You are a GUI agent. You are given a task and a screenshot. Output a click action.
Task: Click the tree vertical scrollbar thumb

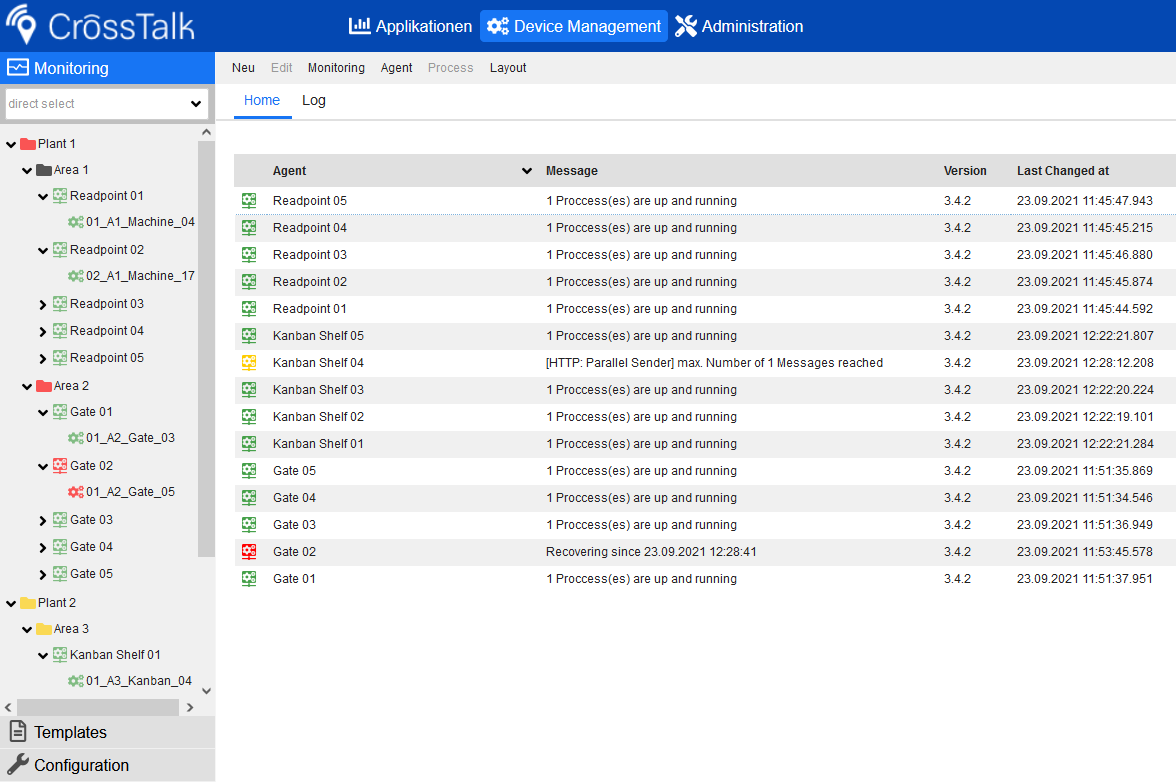pyautogui.click(x=206, y=349)
